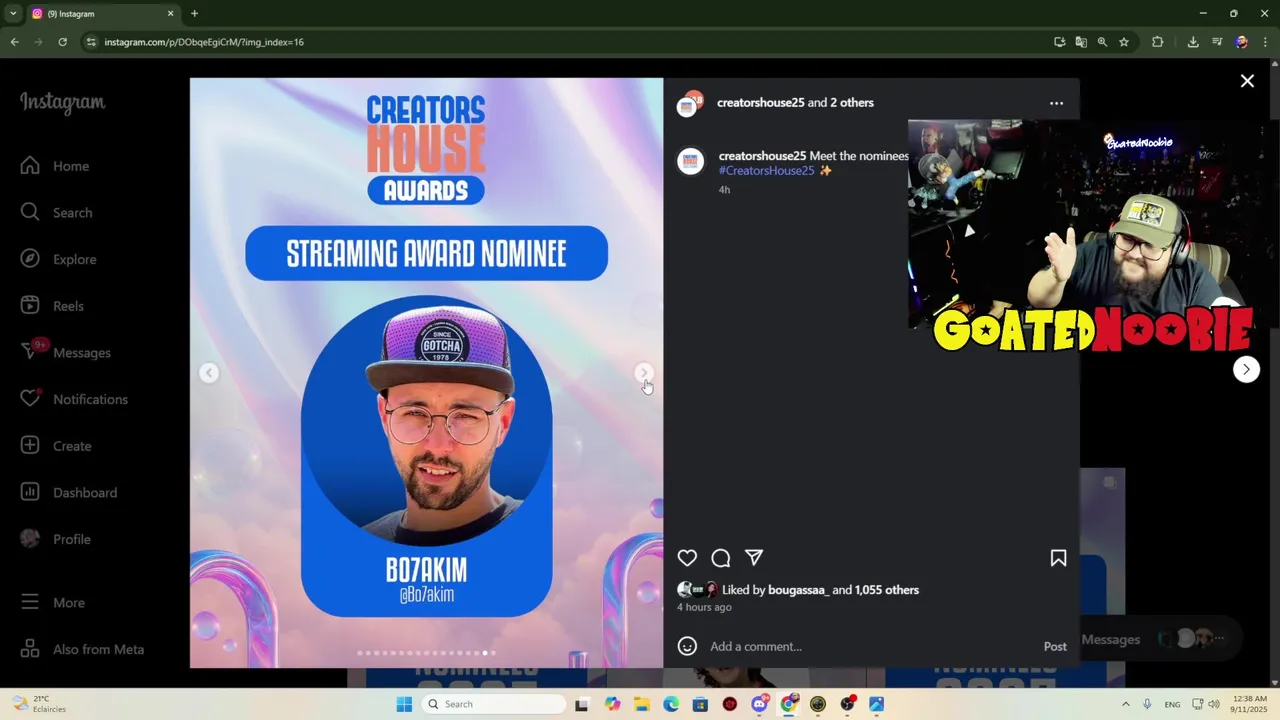This screenshot has width=1280, height=720.
Task: Open File Explorer from taskbar
Action: 641,704
